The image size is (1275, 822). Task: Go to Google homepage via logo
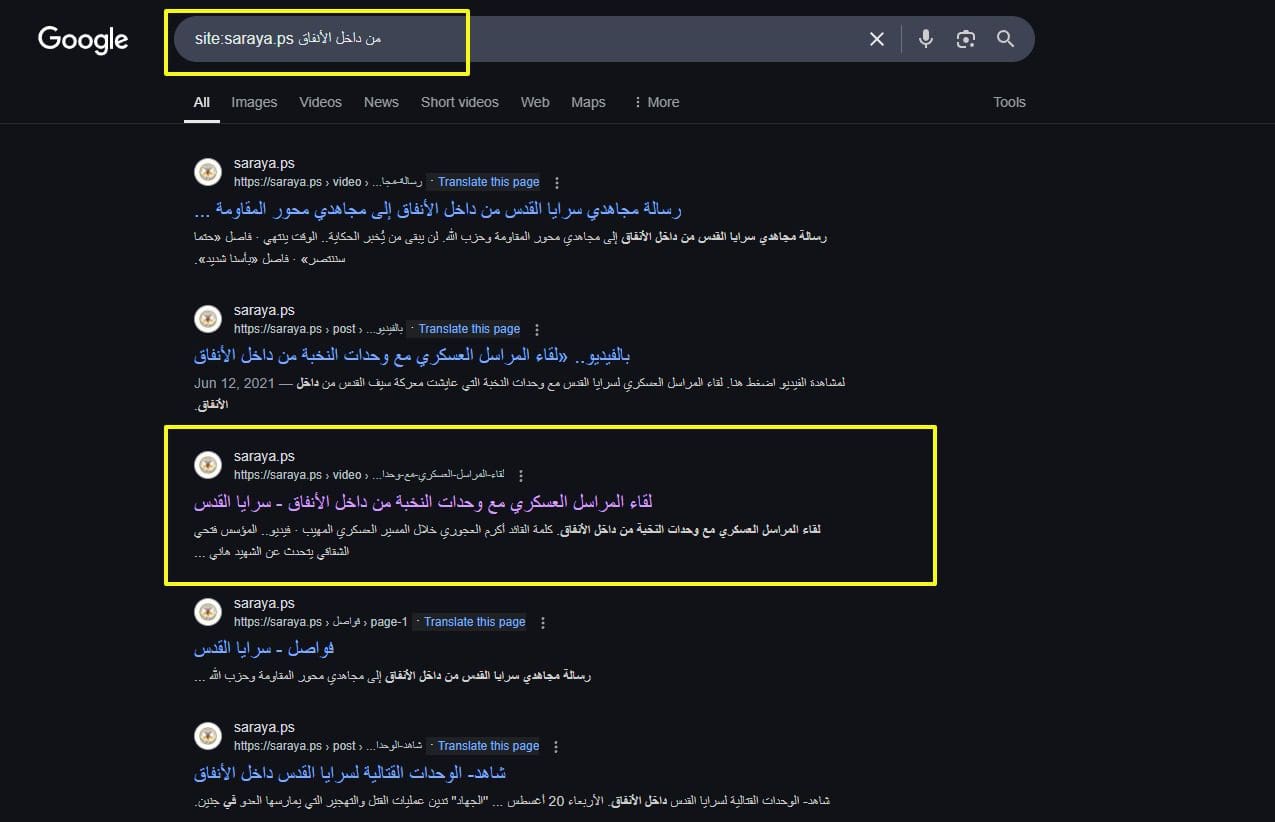click(83, 40)
